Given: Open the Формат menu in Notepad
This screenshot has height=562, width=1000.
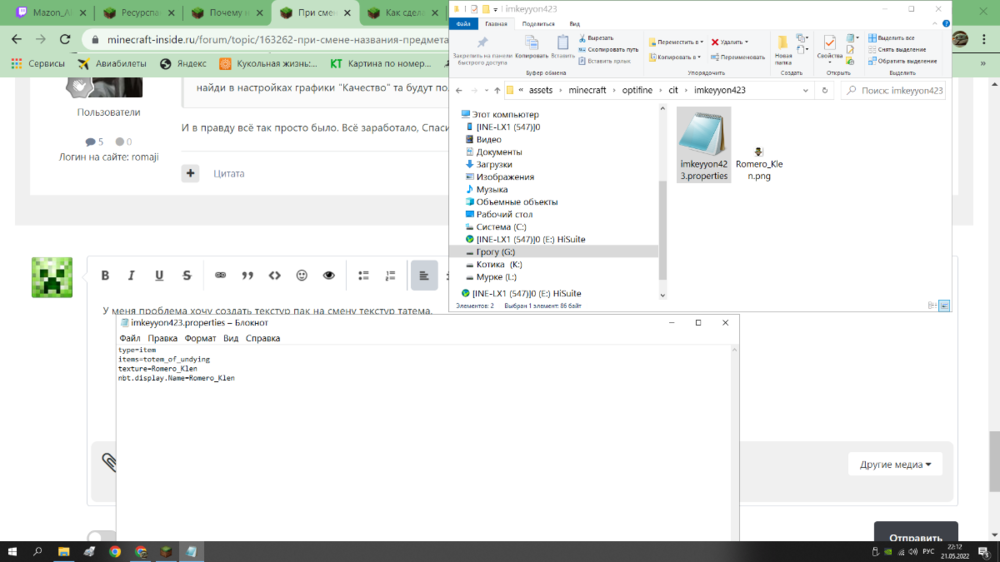Looking at the screenshot, I should (x=200, y=338).
